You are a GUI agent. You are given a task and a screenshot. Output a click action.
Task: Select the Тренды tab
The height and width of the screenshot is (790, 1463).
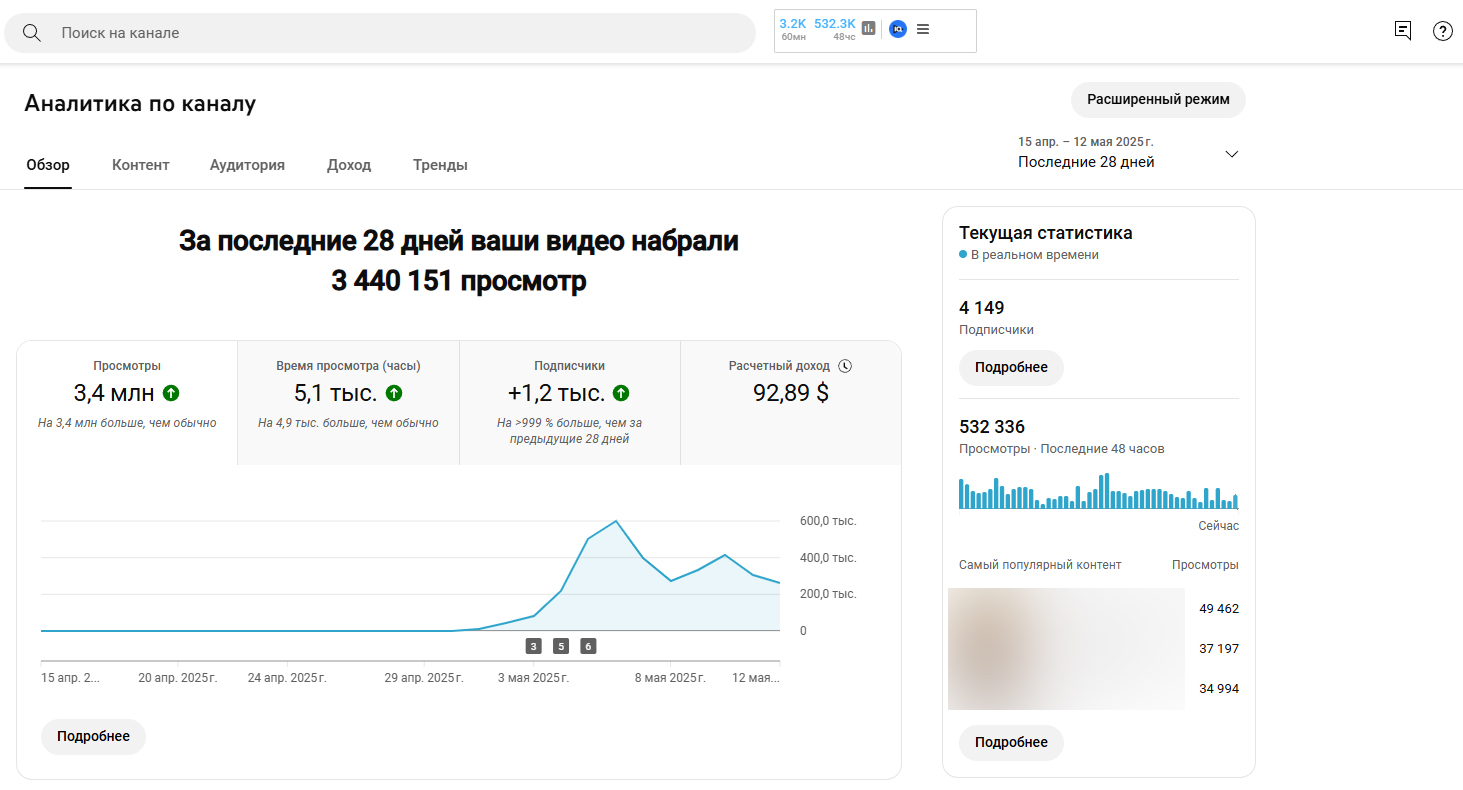440,165
